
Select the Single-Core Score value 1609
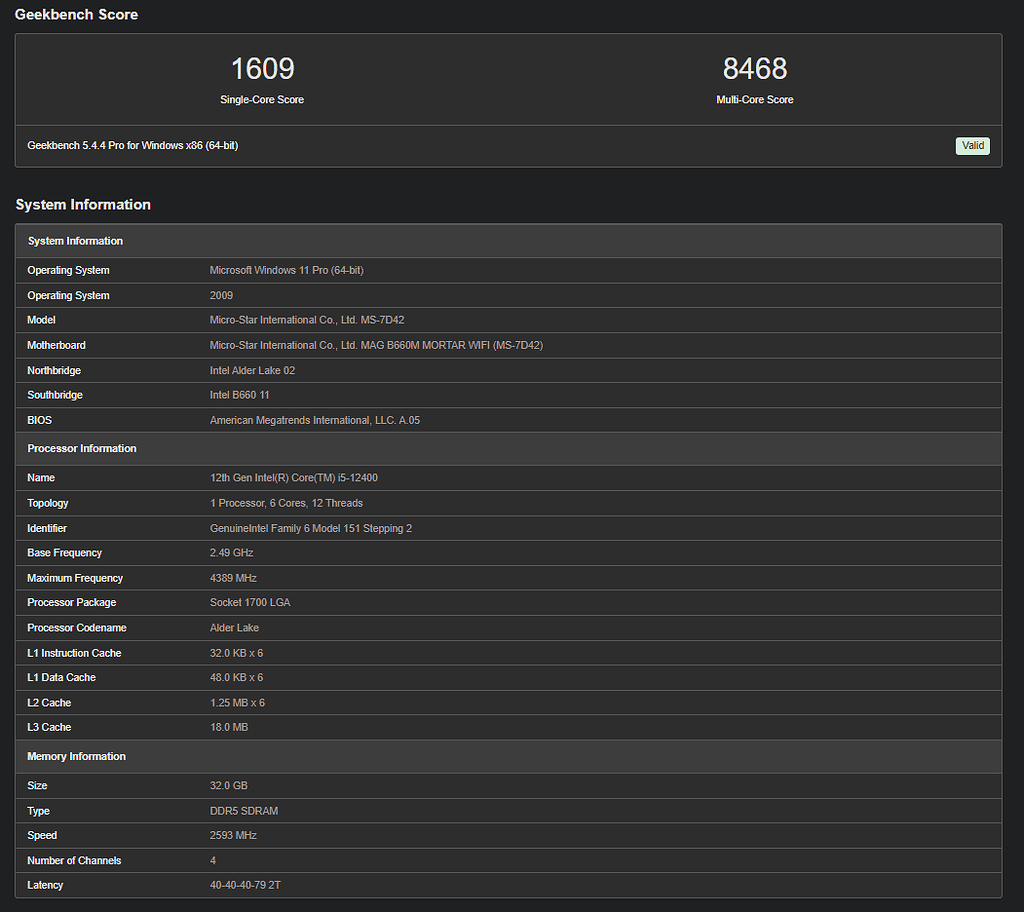(x=261, y=68)
